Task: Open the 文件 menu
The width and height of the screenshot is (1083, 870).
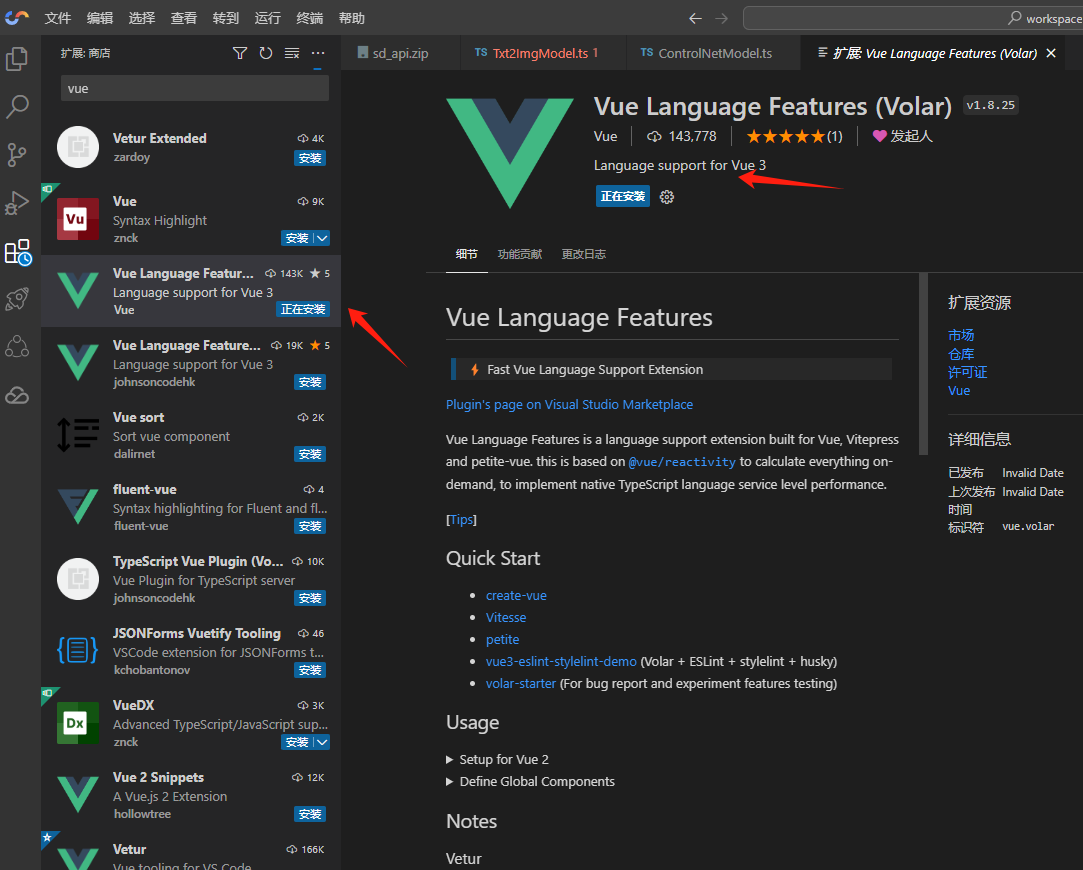Action: [58, 18]
